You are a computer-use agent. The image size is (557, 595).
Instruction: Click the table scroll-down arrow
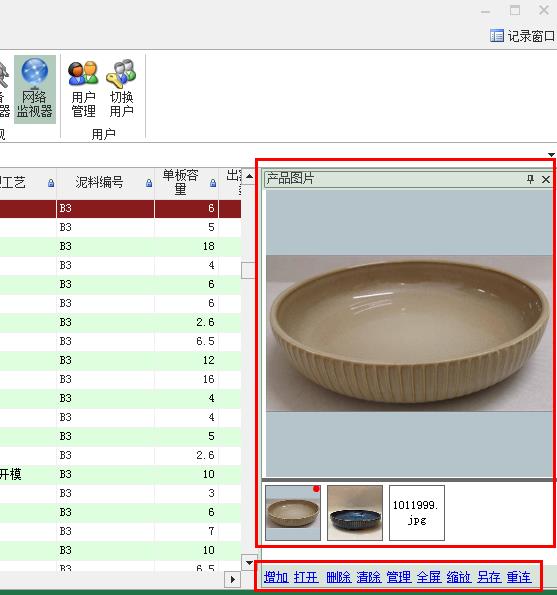pos(249,562)
